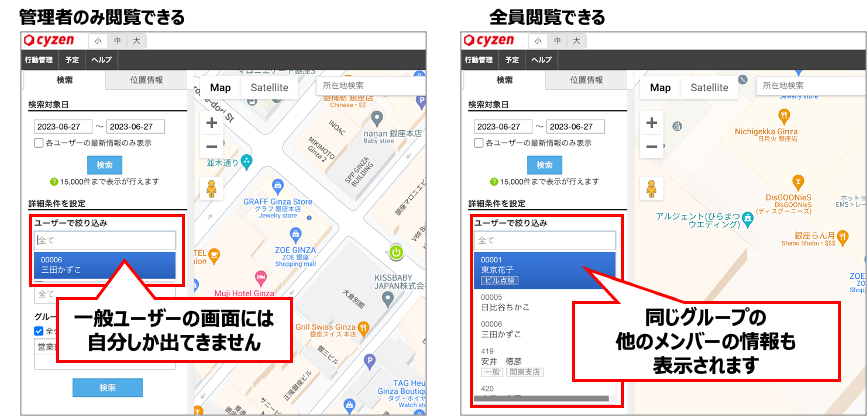
Task: Click Muji Hotel Ginza hotel pin
Action: (x=260, y=278)
